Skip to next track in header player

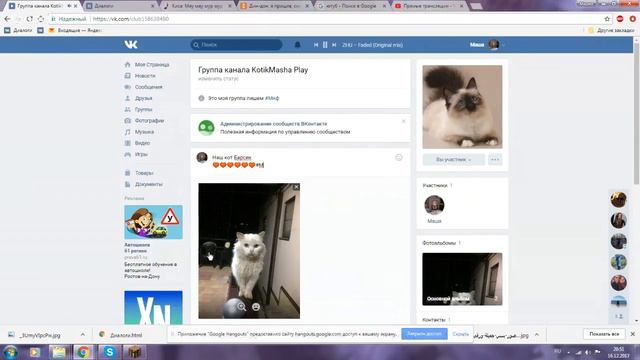(x=334, y=45)
